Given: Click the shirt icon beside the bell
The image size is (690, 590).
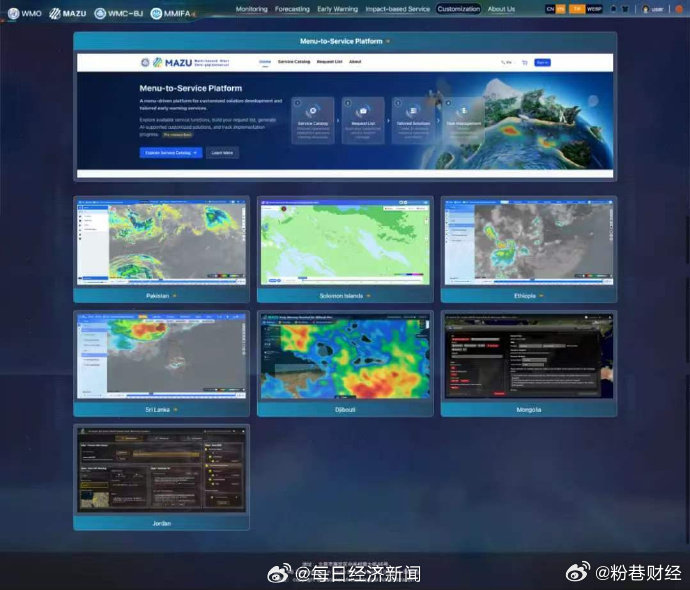Looking at the screenshot, I should click(625, 9).
